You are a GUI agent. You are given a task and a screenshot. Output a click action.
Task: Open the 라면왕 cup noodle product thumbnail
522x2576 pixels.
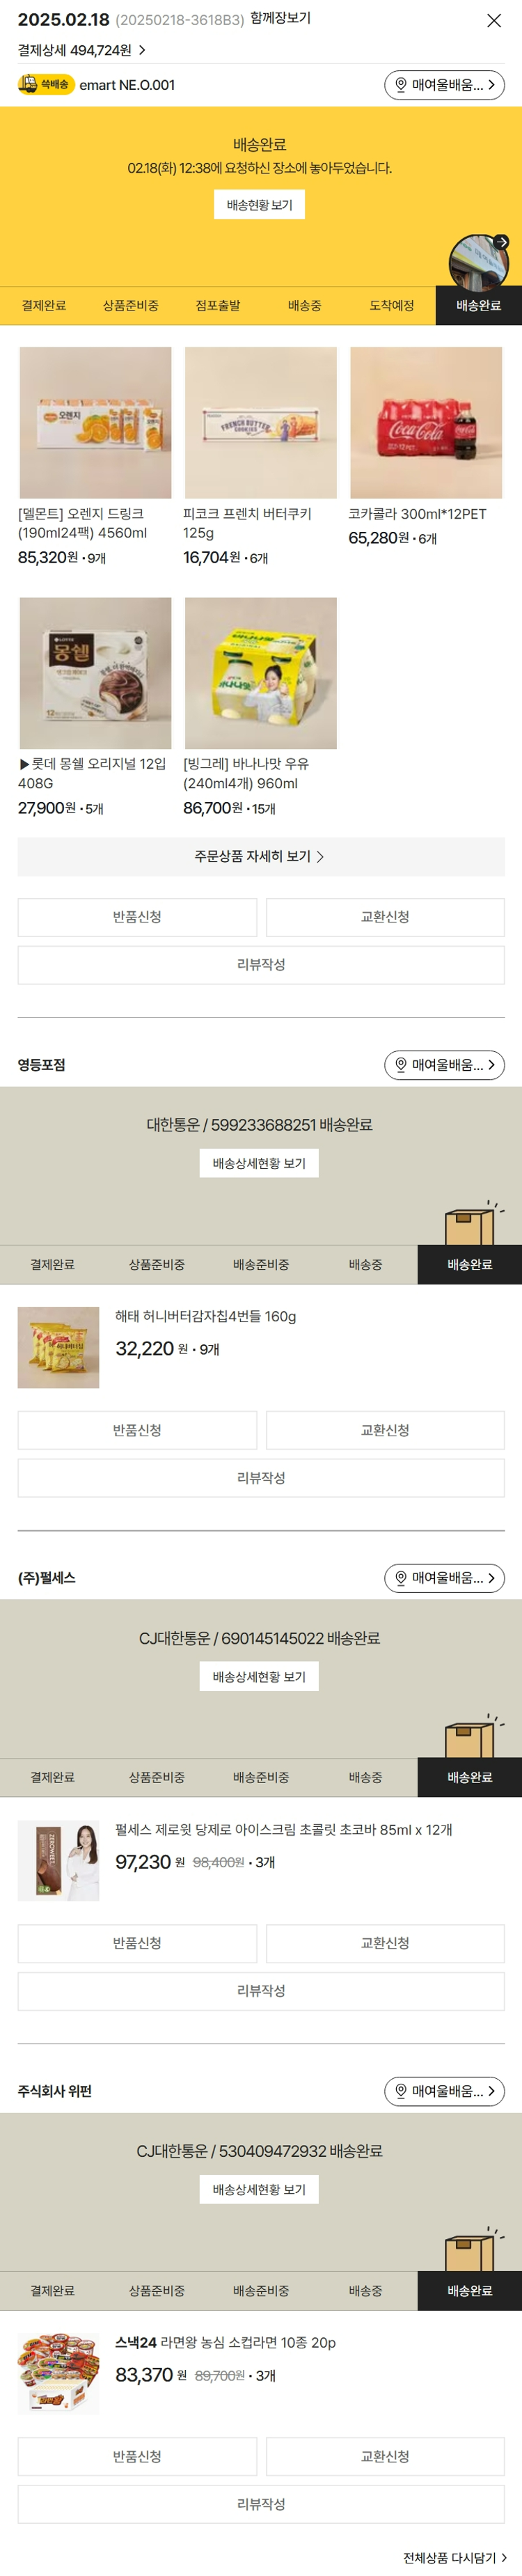point(58,2374)
